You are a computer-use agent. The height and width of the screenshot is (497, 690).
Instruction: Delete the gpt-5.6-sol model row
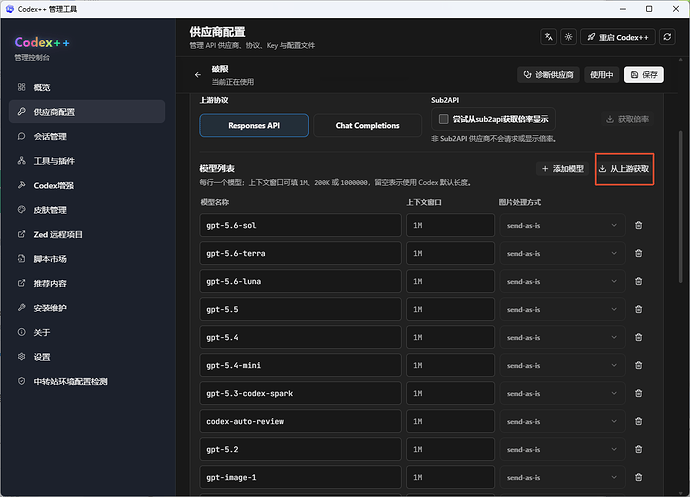(639, 225)
